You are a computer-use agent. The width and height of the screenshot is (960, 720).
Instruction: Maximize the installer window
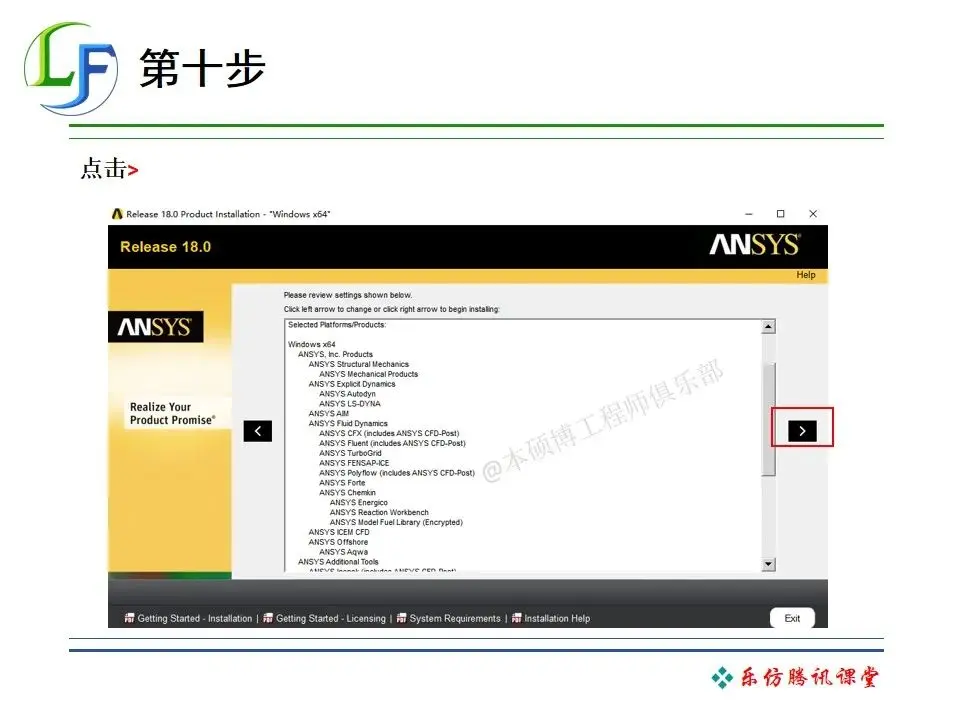click(x=781, y=214)
